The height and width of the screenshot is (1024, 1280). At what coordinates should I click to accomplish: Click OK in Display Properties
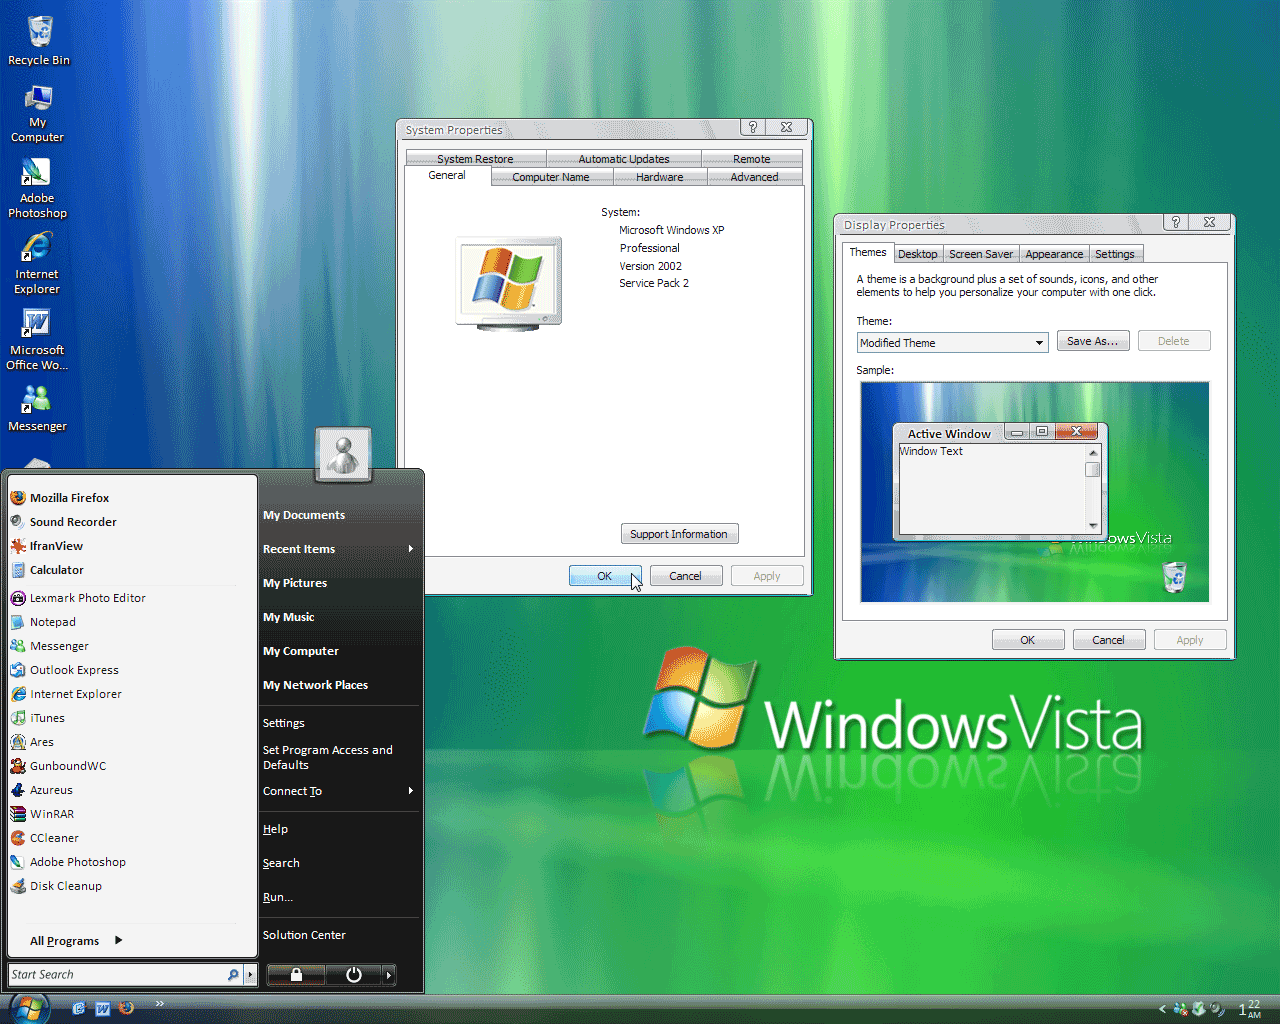coord(1028,640)
